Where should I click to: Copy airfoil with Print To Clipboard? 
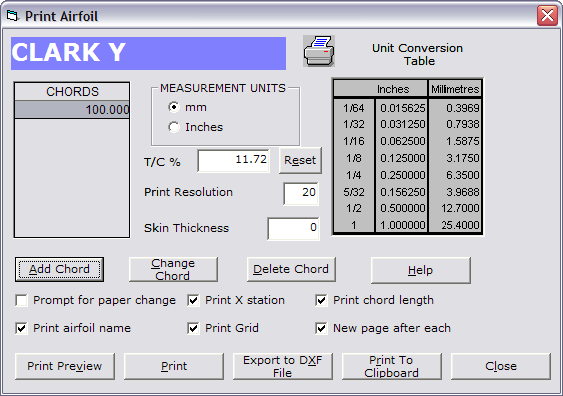[x=392, y=366]
